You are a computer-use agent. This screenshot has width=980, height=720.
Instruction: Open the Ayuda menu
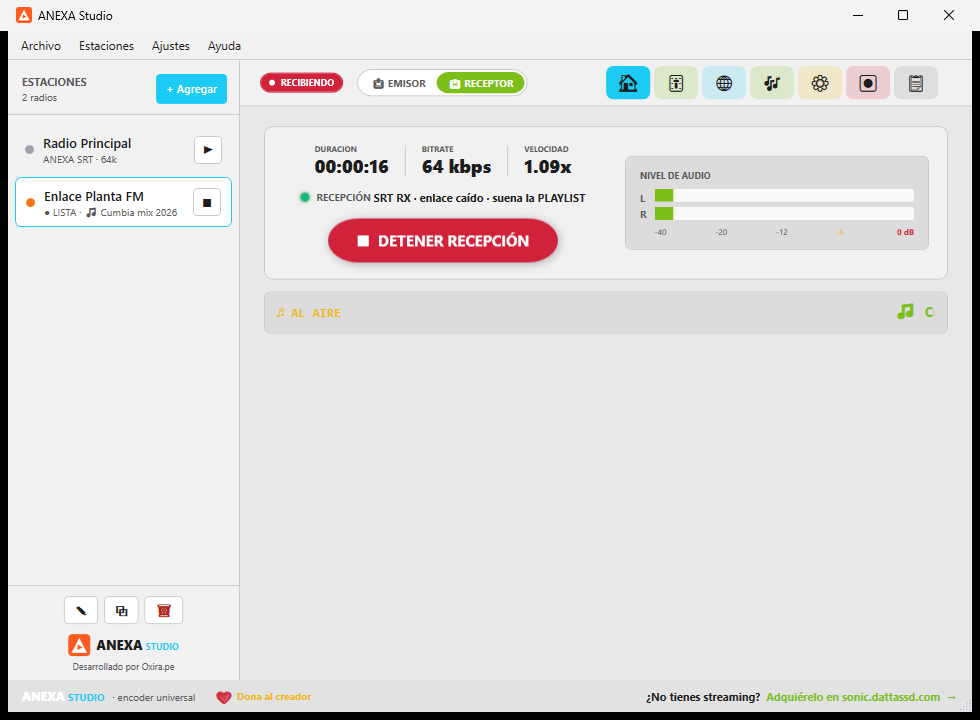coord(224,46)
